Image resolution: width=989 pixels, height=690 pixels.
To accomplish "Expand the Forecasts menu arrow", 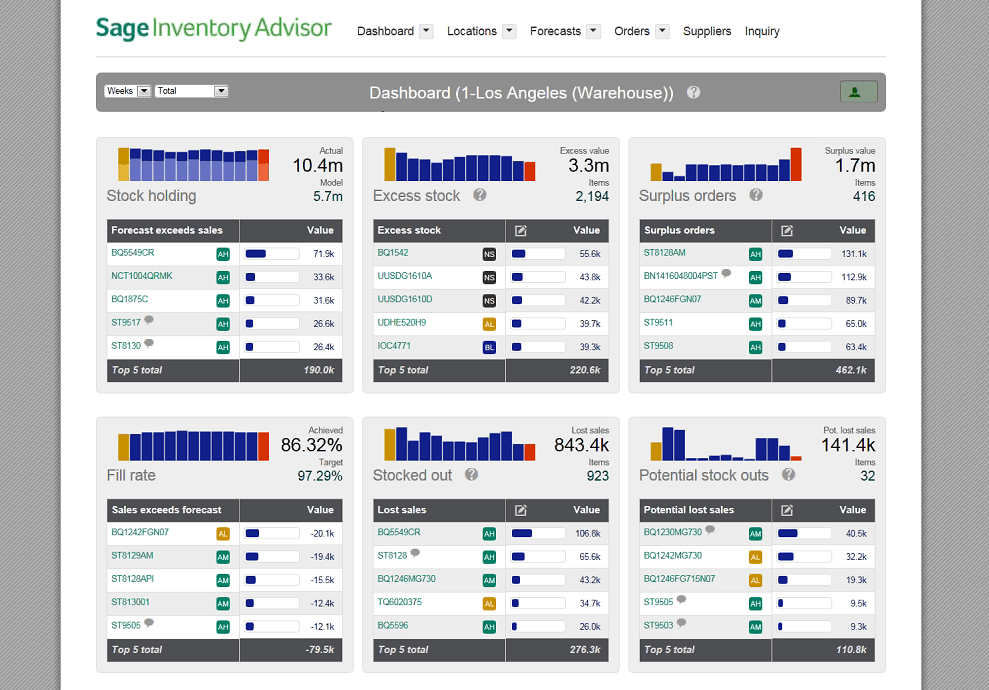I will click(594, 31).
